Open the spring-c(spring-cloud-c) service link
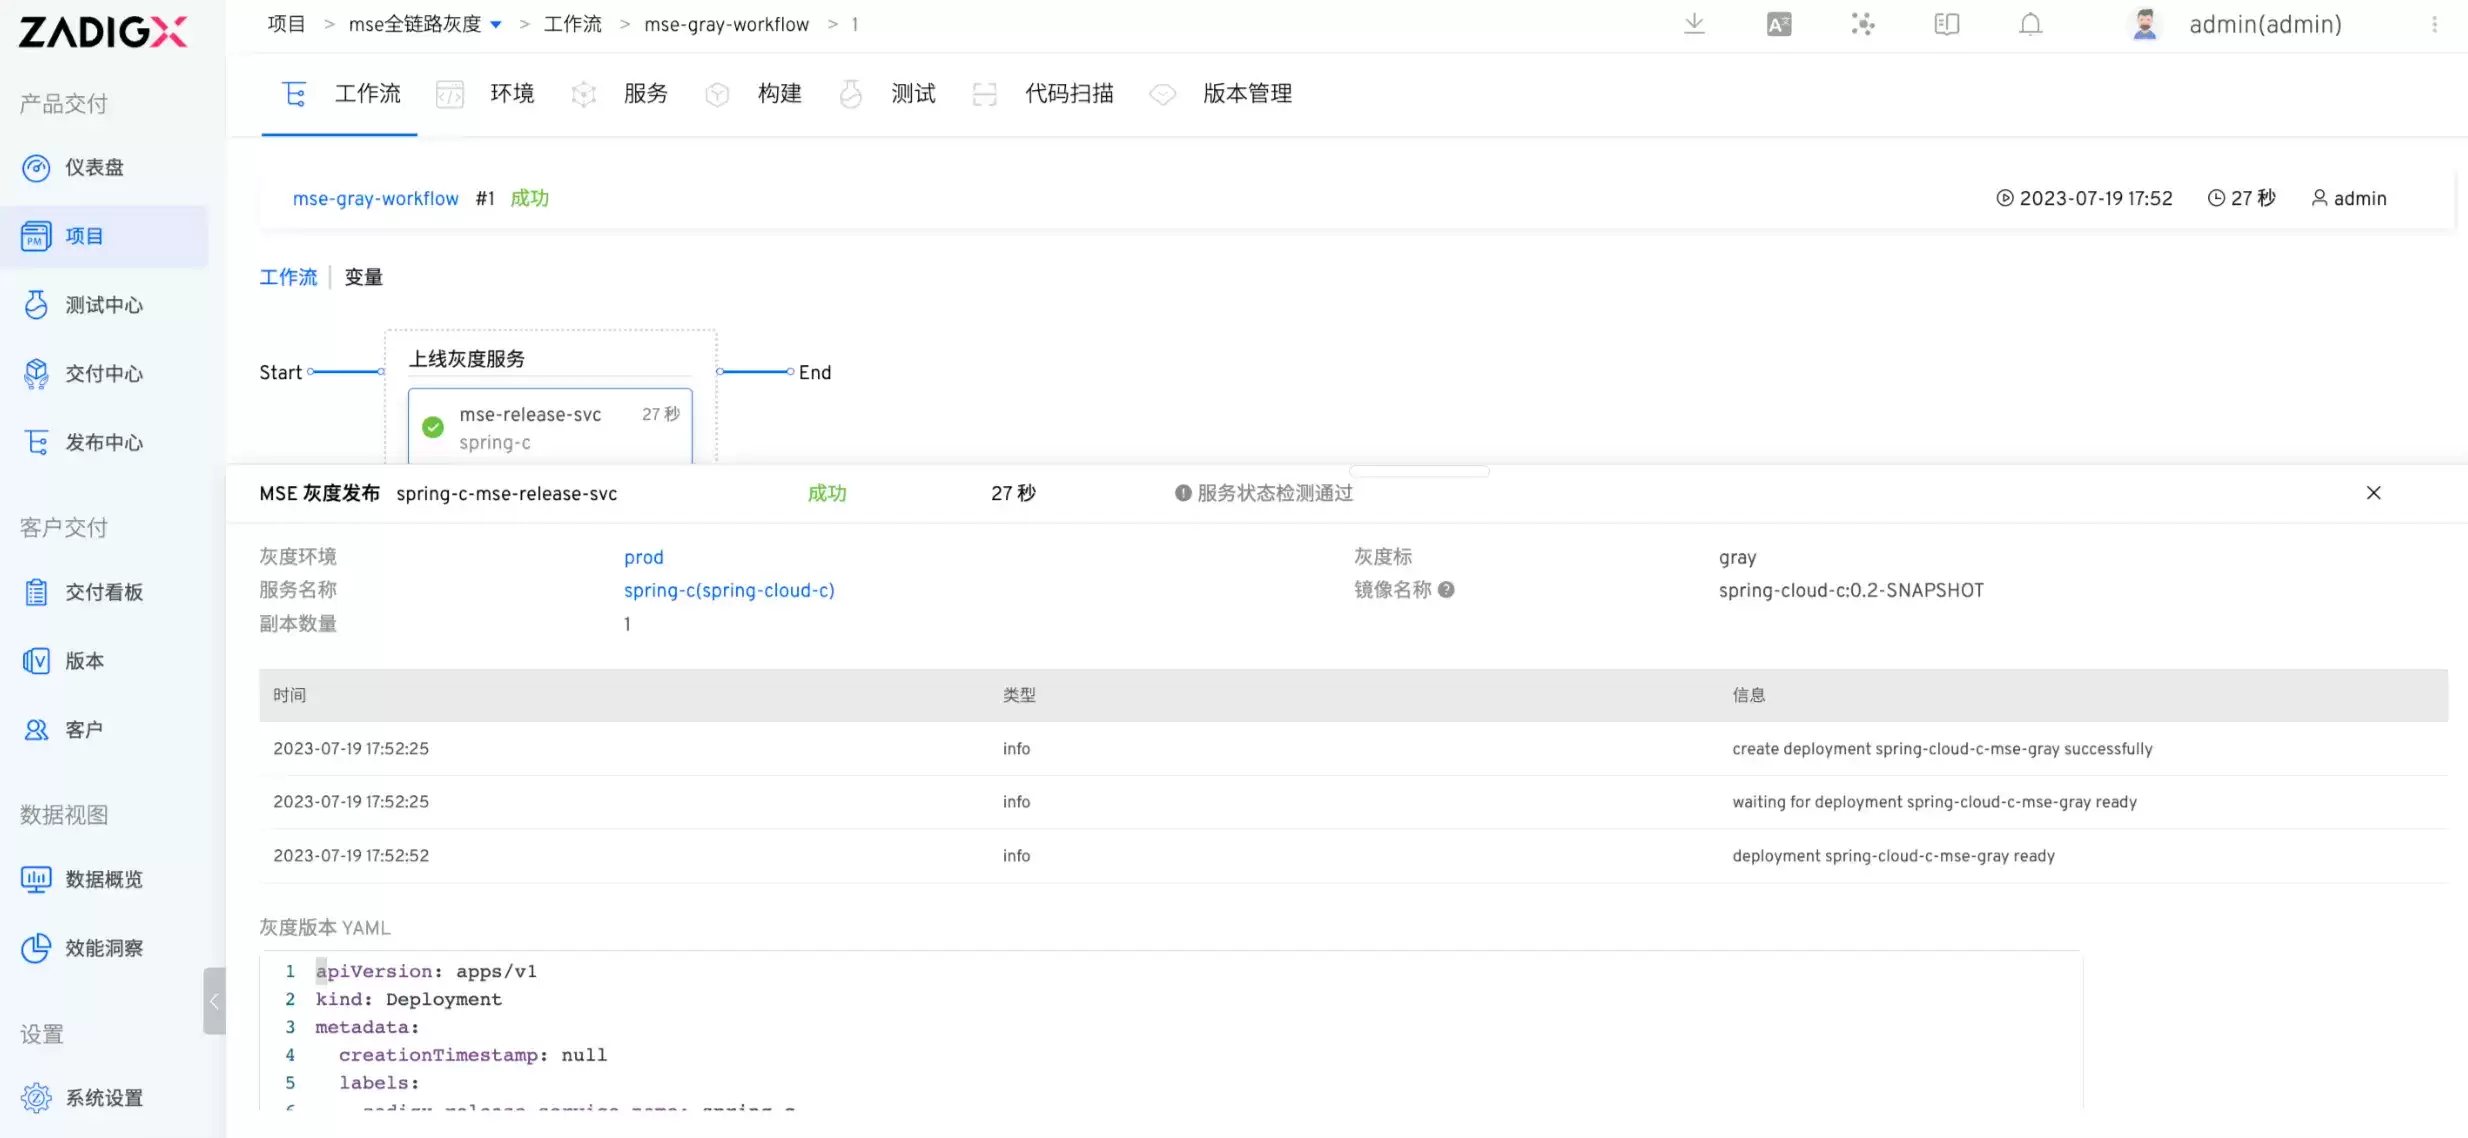The height and width of the screenshot is (1138, 2468). click(x=729, y=590)
